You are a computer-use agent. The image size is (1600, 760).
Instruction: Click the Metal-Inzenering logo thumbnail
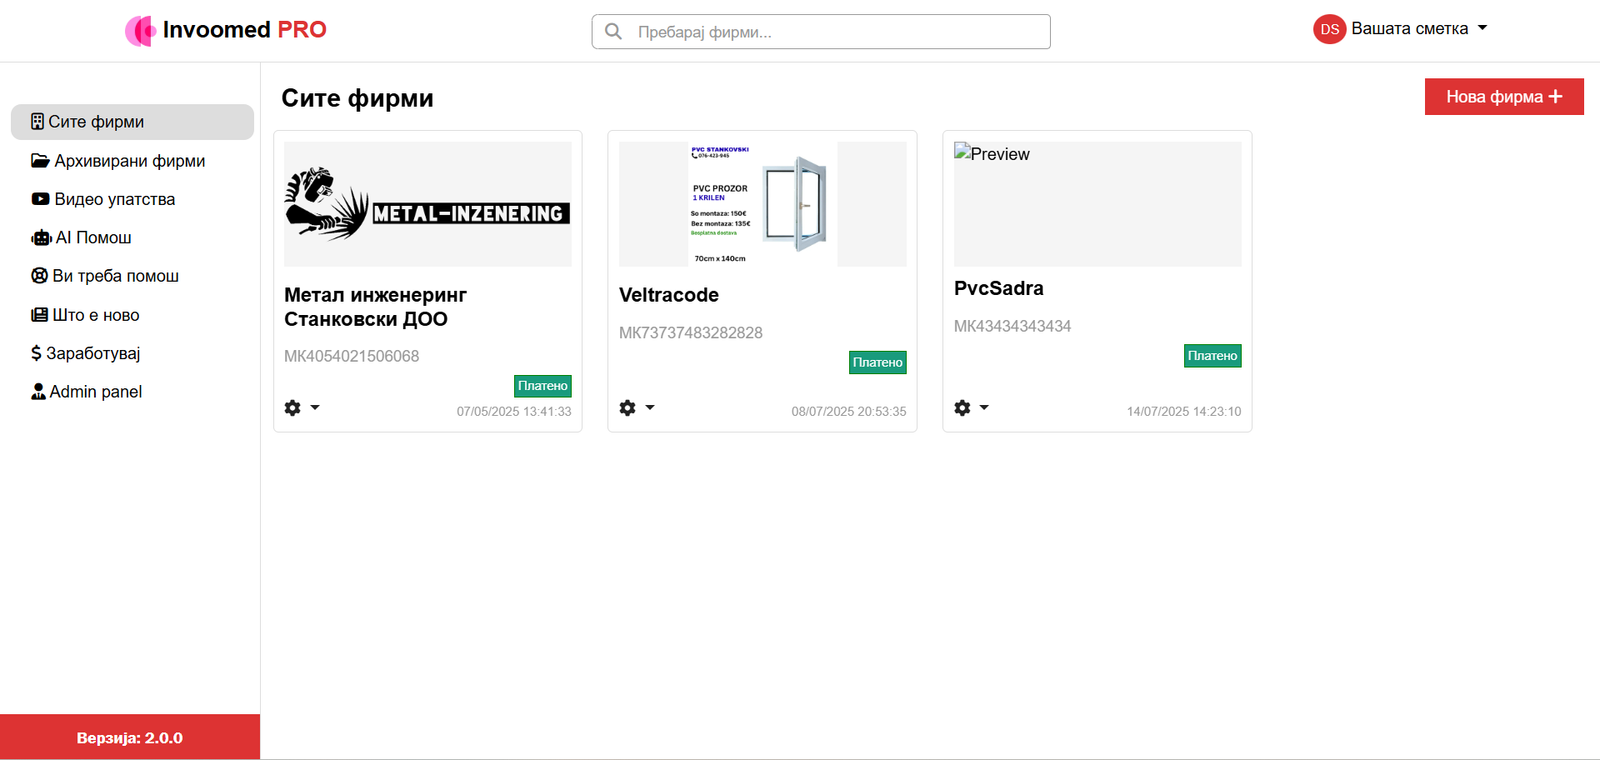pos(427,204)
